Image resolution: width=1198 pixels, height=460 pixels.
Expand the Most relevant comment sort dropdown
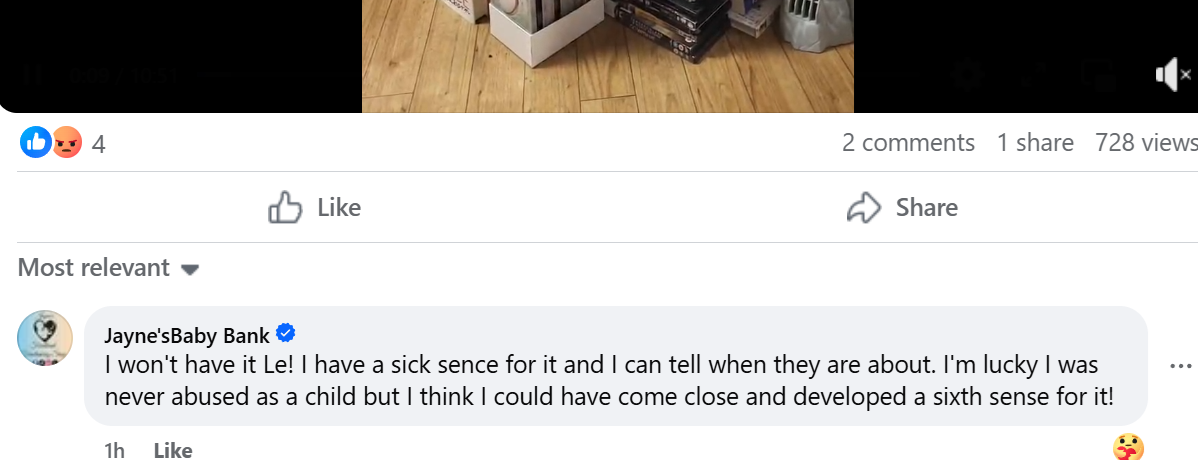[109, 268]
